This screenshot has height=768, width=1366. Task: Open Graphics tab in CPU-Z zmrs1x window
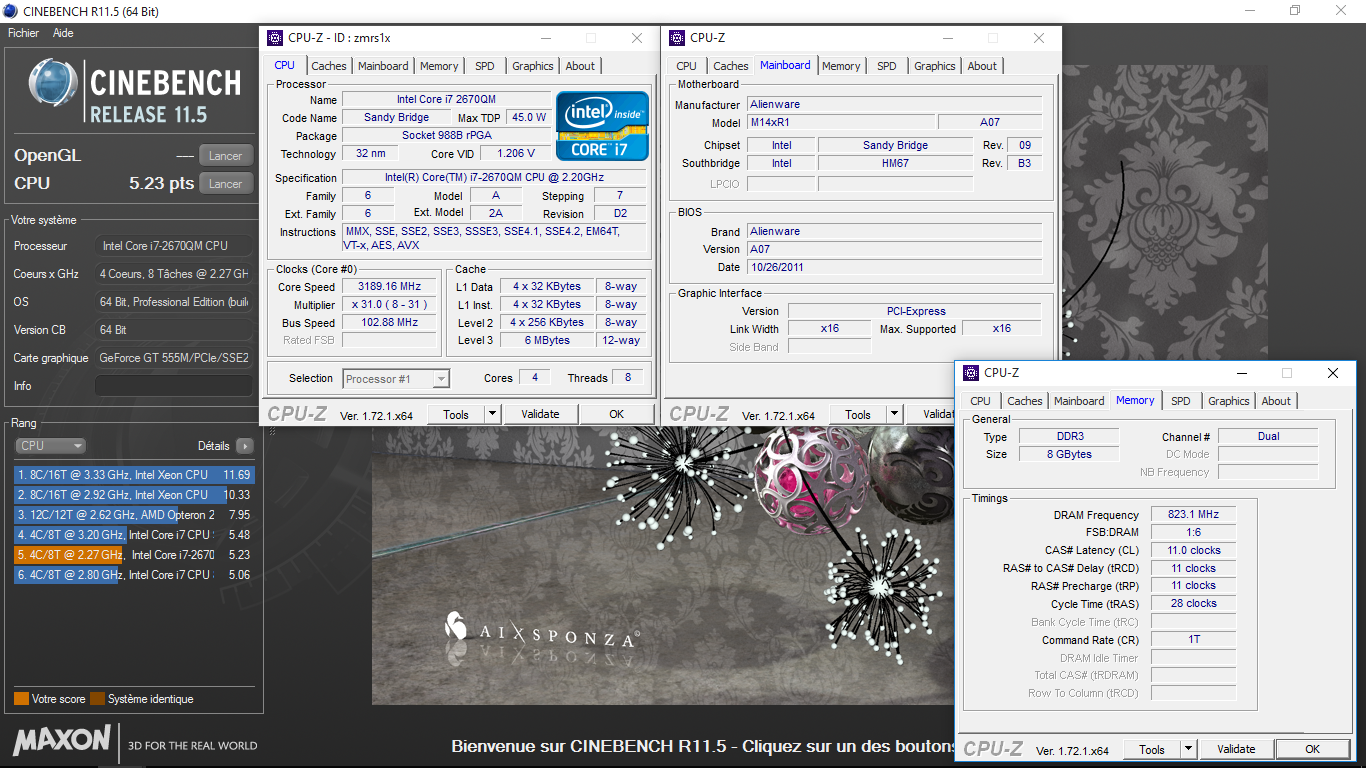(x=533, y=66)
